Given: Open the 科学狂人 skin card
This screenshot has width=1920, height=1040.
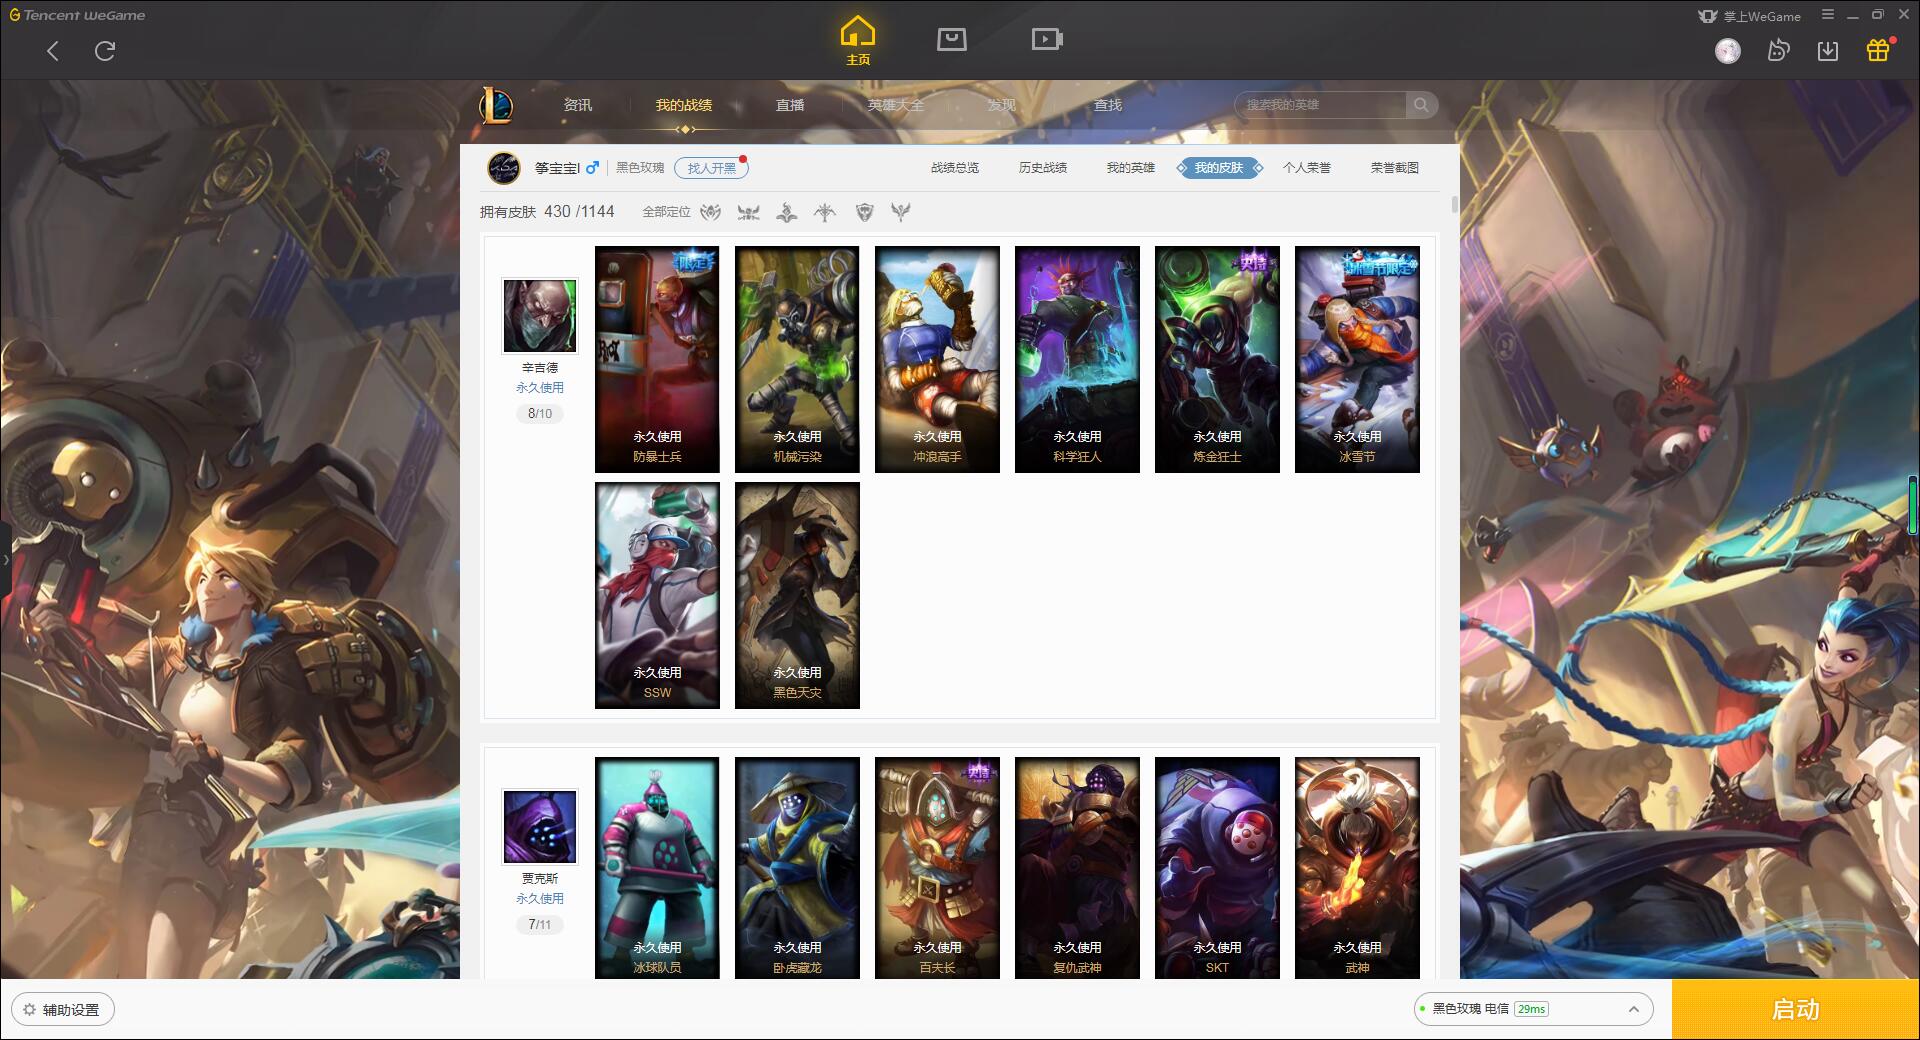Looking at the screenshot, I should click(1077, 359).
